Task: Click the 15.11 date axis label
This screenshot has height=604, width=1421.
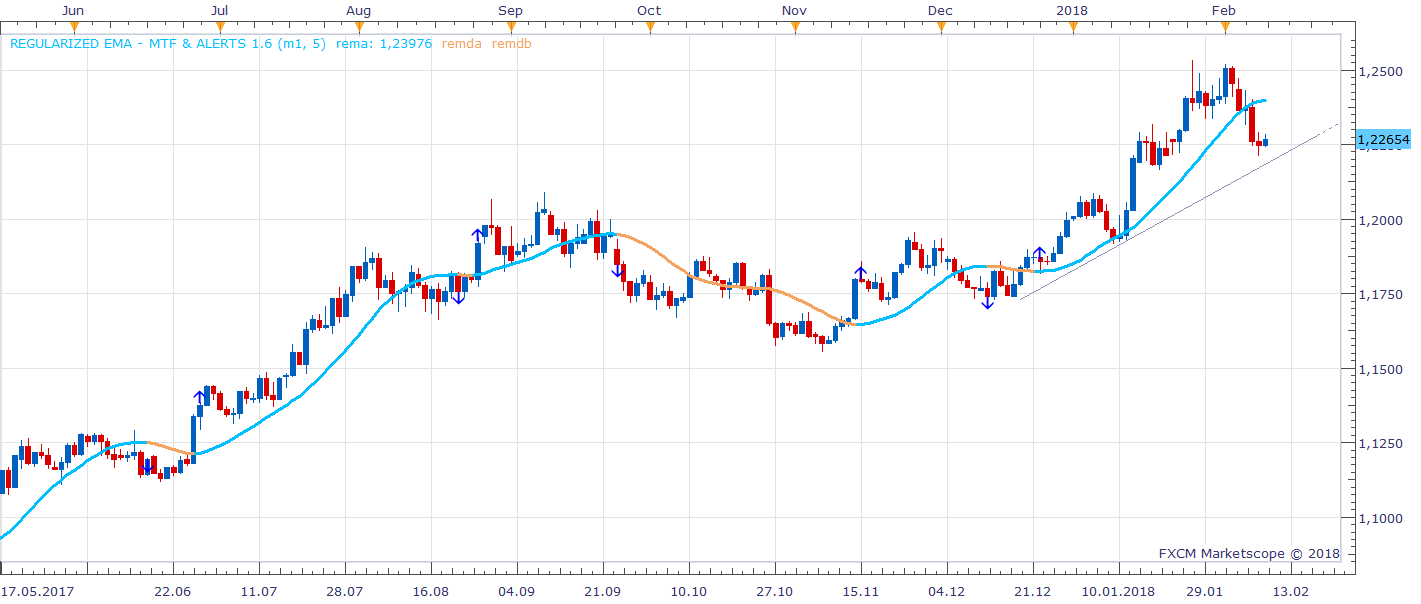Action: [x=860, y=592]
